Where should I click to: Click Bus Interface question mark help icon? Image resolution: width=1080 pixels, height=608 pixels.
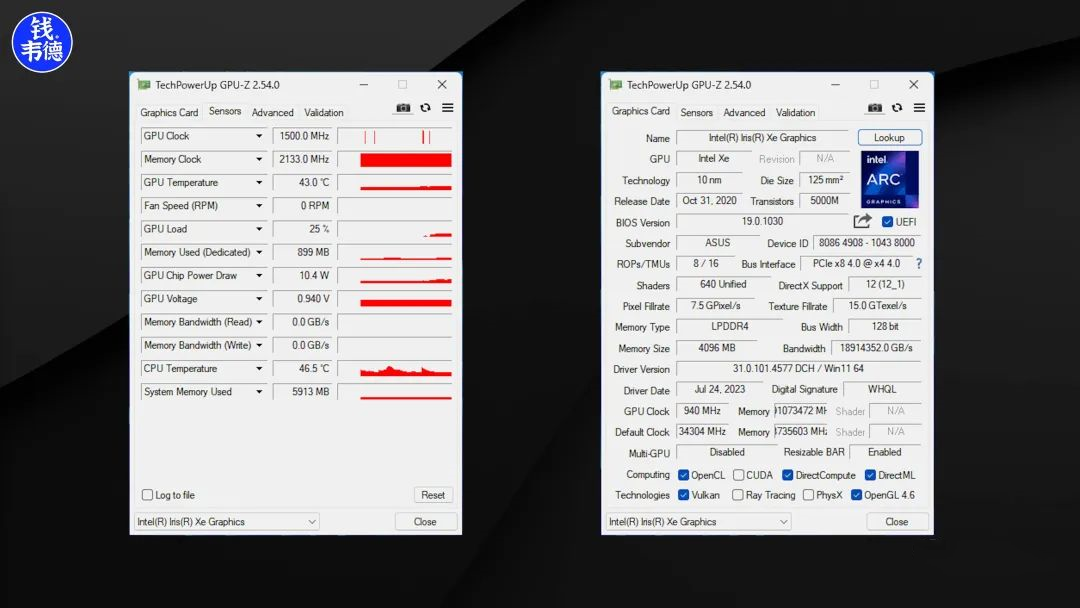919,264
